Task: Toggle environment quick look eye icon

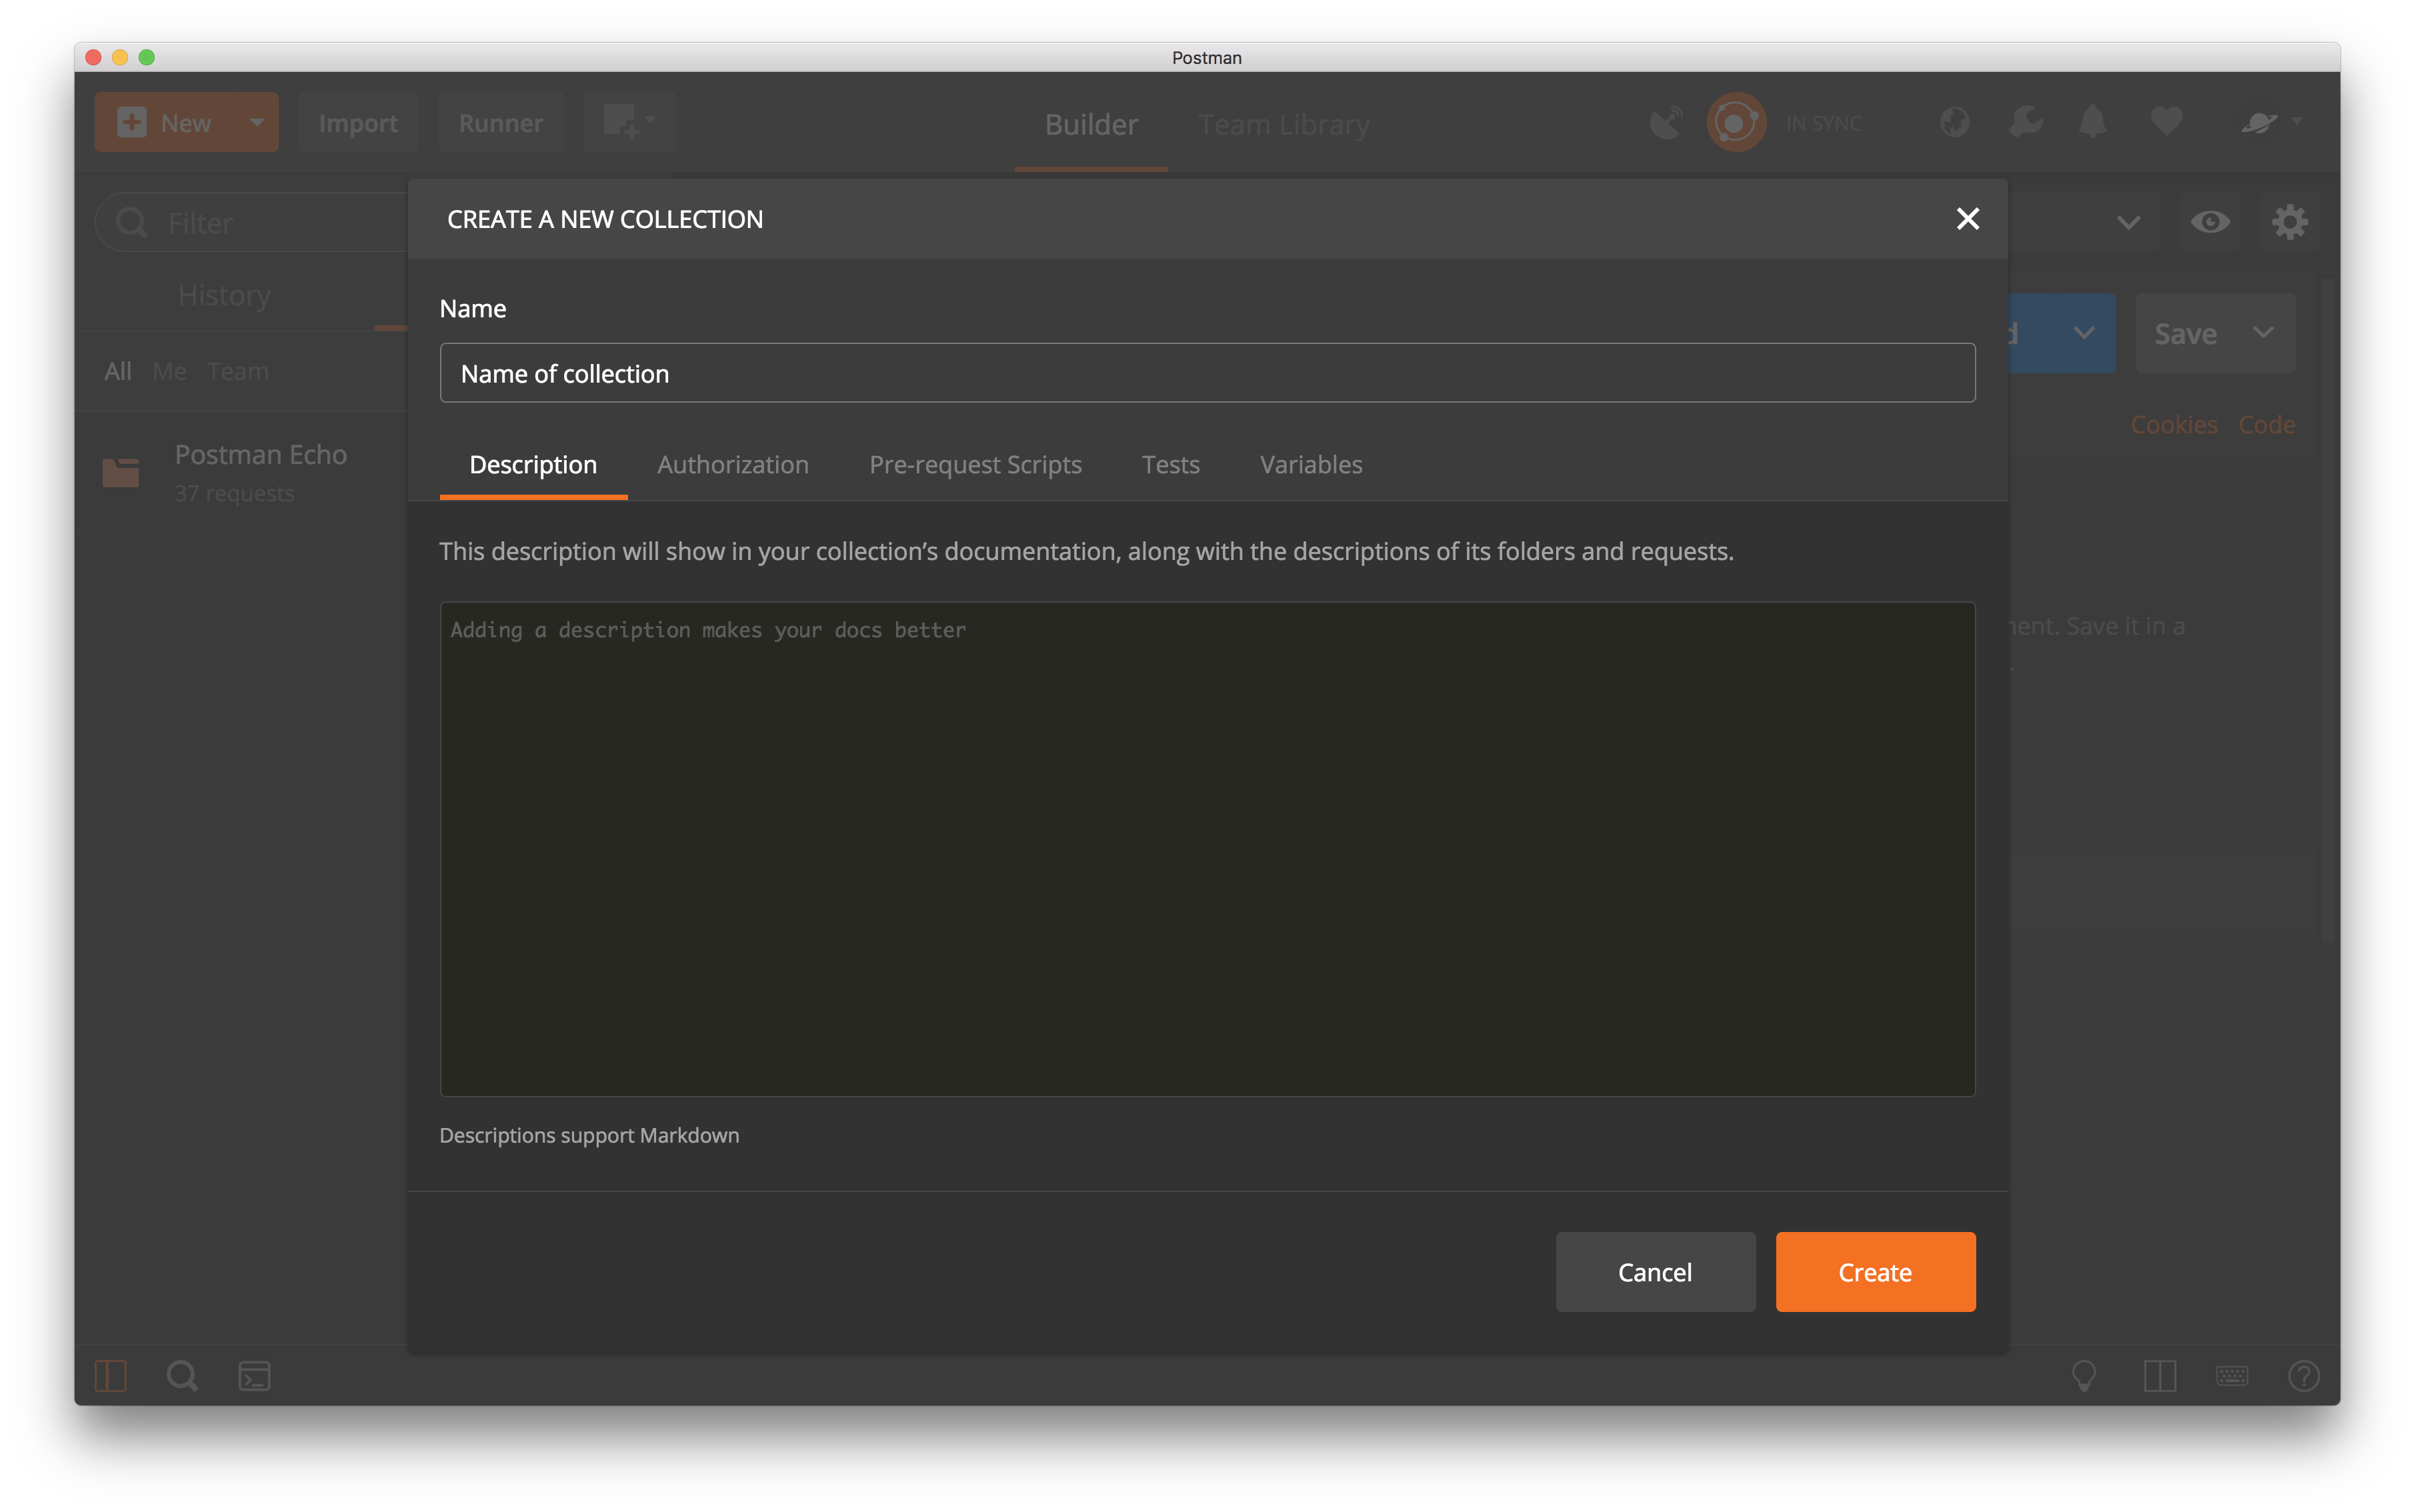Action: pos(2210,222)
